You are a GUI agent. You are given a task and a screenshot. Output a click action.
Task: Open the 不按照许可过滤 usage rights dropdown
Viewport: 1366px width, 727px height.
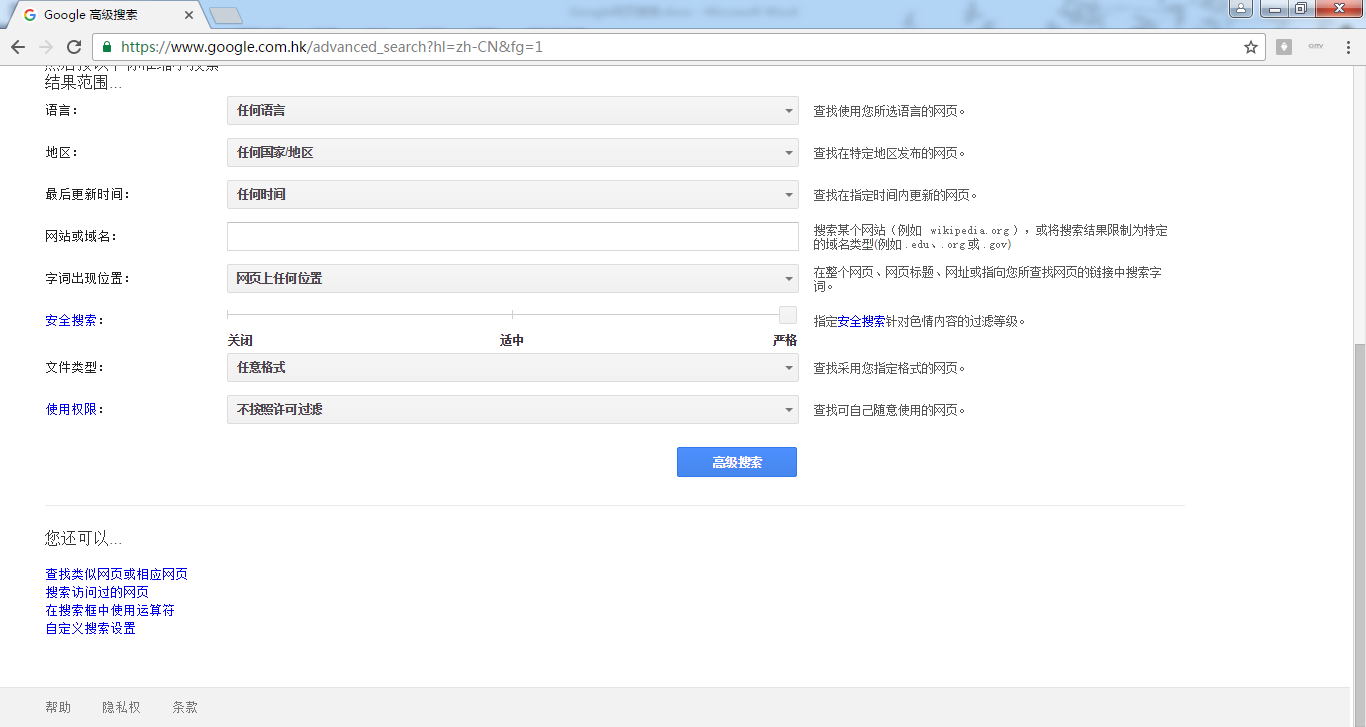pos(512,410)
